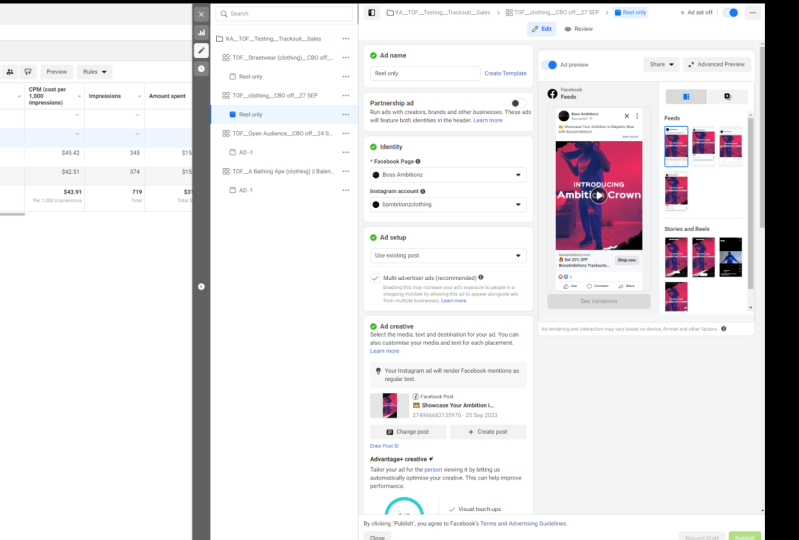Open Learn more link in Partnership ad
799x540 pixels.
[x=488, y=120]
